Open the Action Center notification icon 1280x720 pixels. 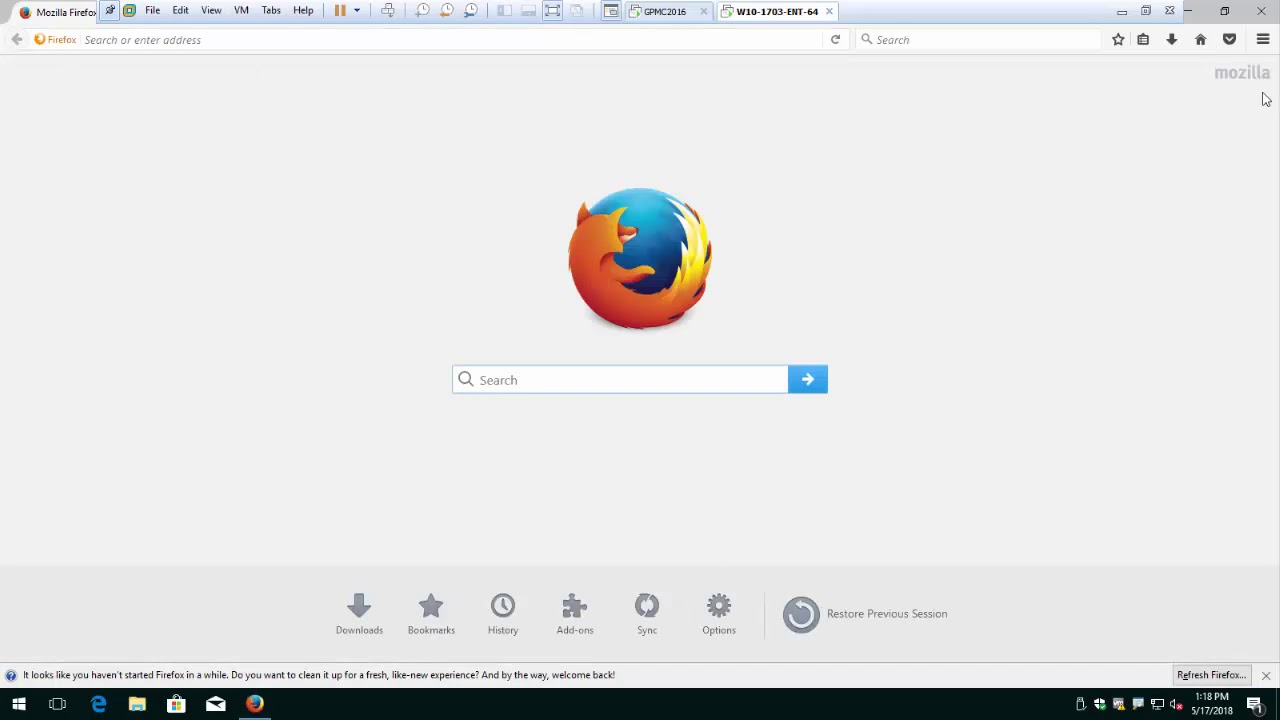coord(1254,704)
